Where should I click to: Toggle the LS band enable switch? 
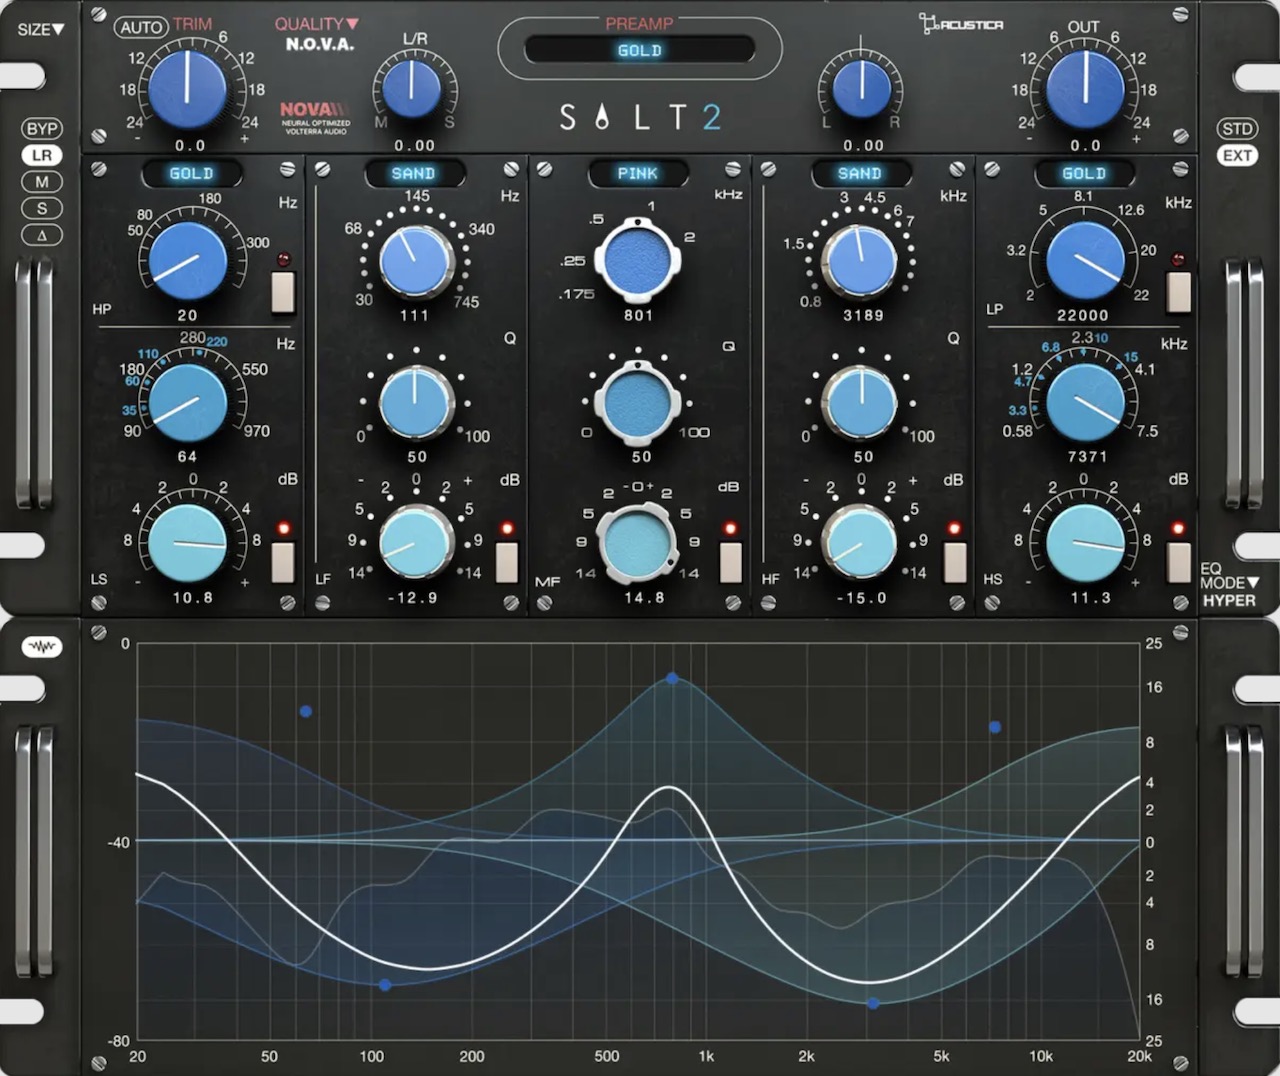284,560
